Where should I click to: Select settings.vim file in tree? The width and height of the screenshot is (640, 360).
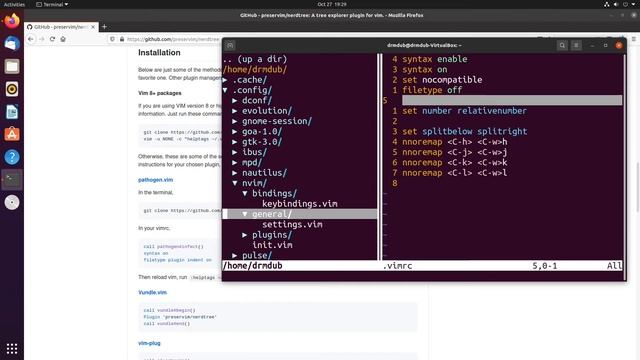coord(292,224)
